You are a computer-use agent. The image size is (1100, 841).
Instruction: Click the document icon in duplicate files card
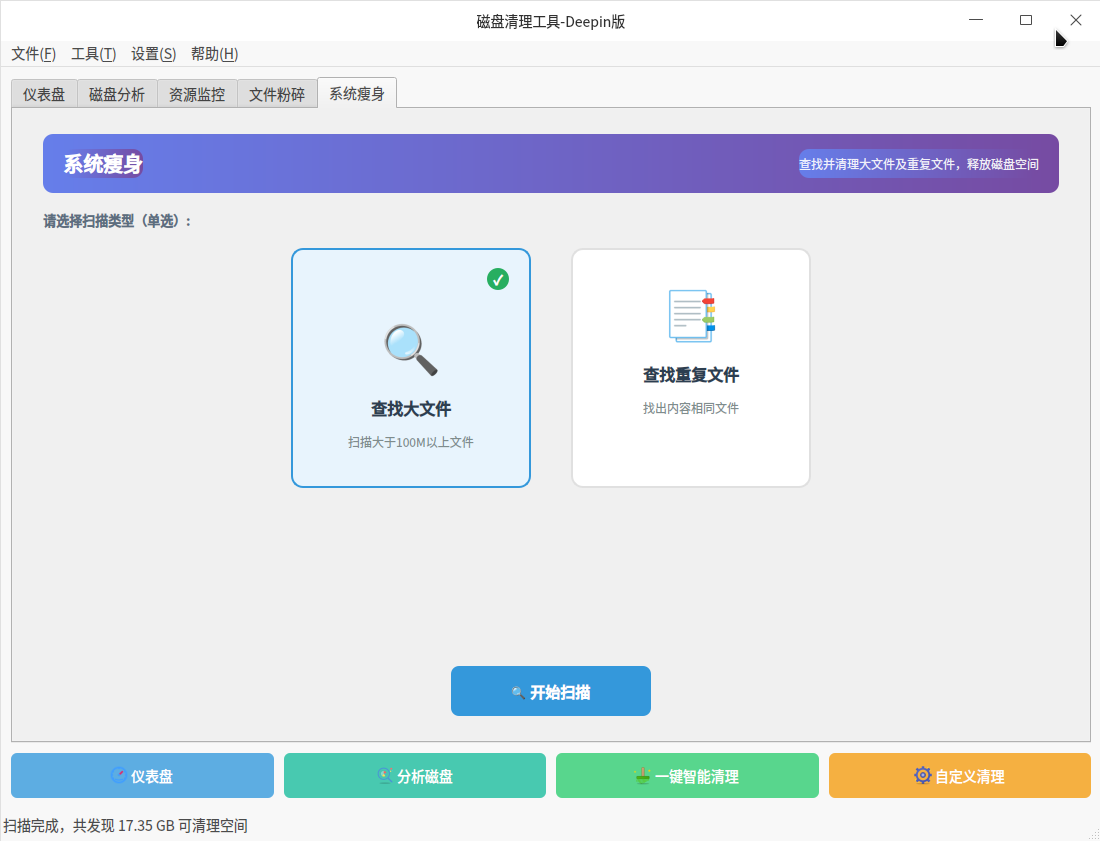691,316
